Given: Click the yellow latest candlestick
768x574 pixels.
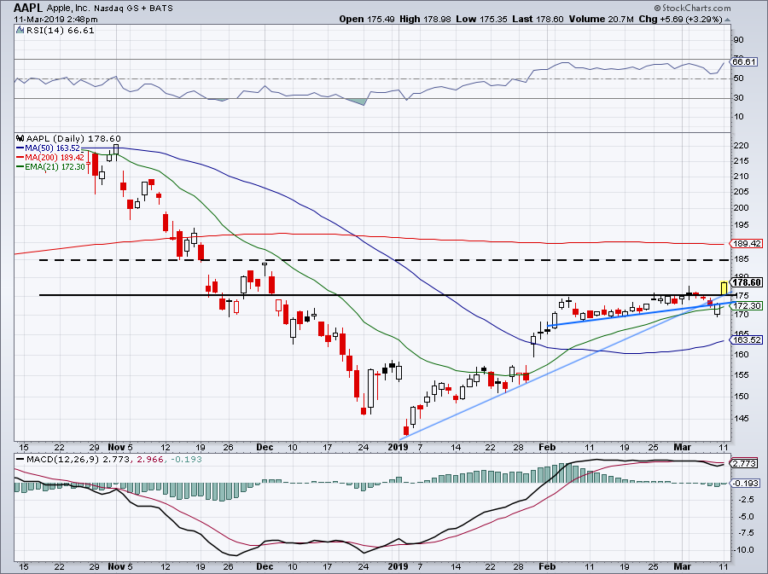Looking at the screenshot, I should point(724,287).
